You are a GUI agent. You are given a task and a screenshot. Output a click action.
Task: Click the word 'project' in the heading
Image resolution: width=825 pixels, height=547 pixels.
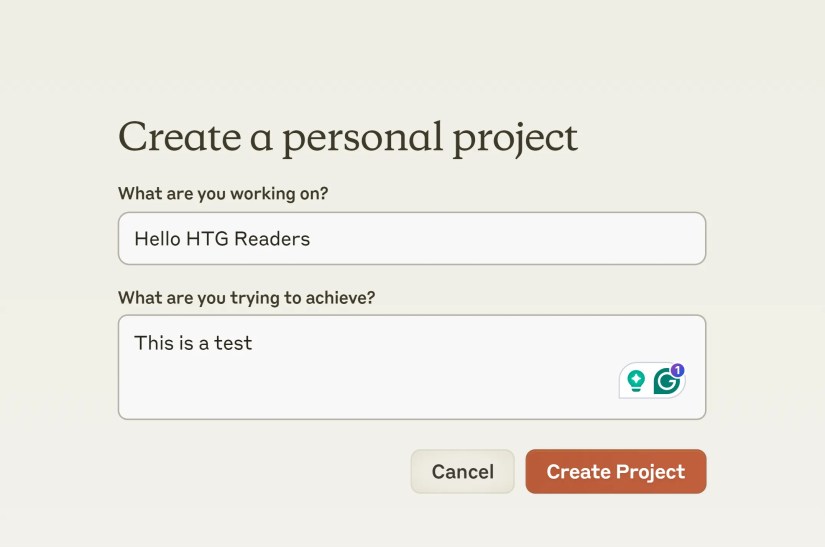pos(515,137)
